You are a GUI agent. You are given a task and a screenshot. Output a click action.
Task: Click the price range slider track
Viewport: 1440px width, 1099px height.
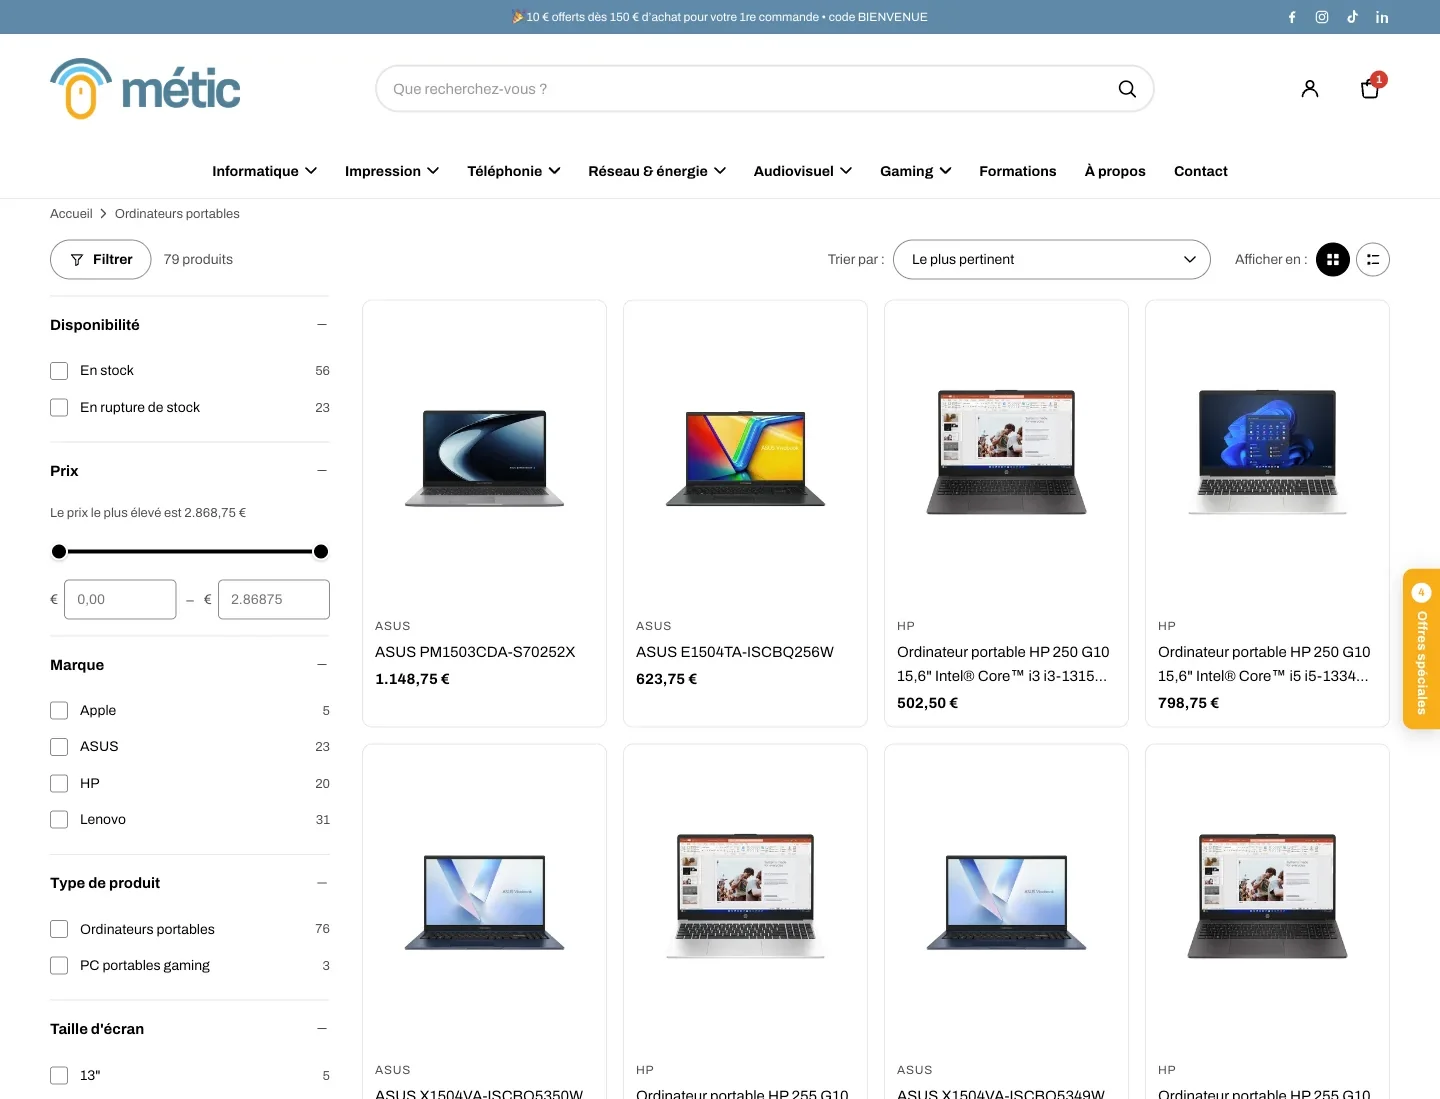point(190,552)
